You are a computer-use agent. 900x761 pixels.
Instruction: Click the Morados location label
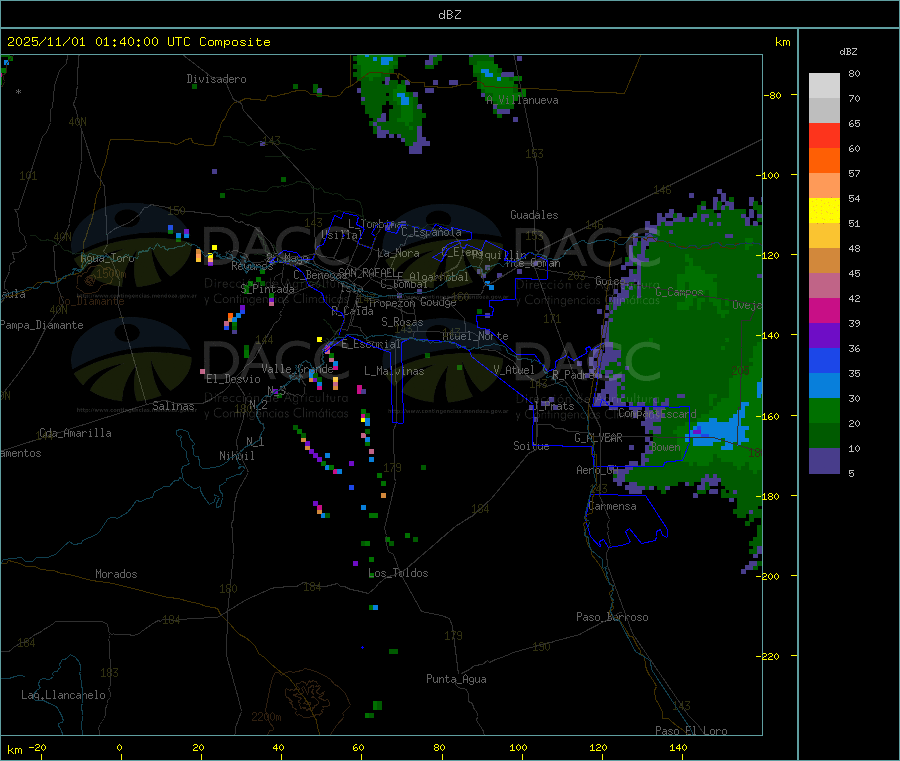(116, 574)
